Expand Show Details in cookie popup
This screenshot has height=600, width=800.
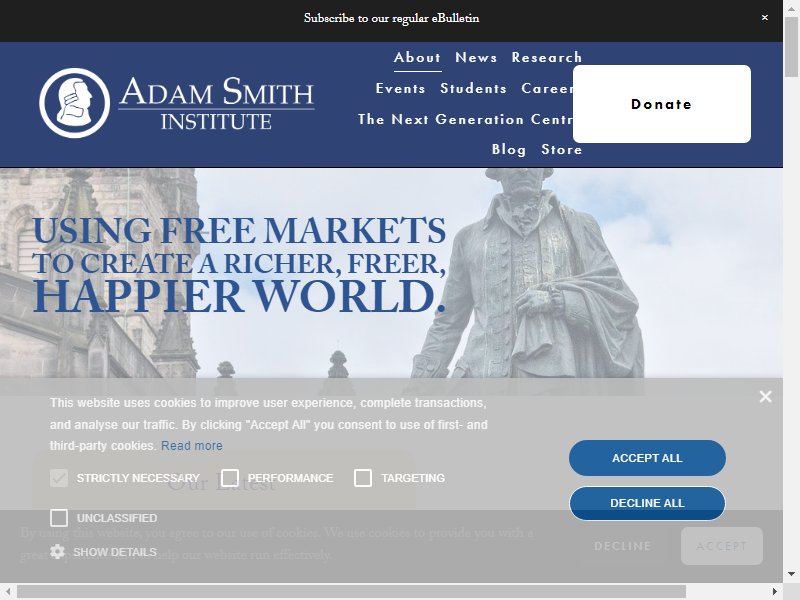pos(115,552)
